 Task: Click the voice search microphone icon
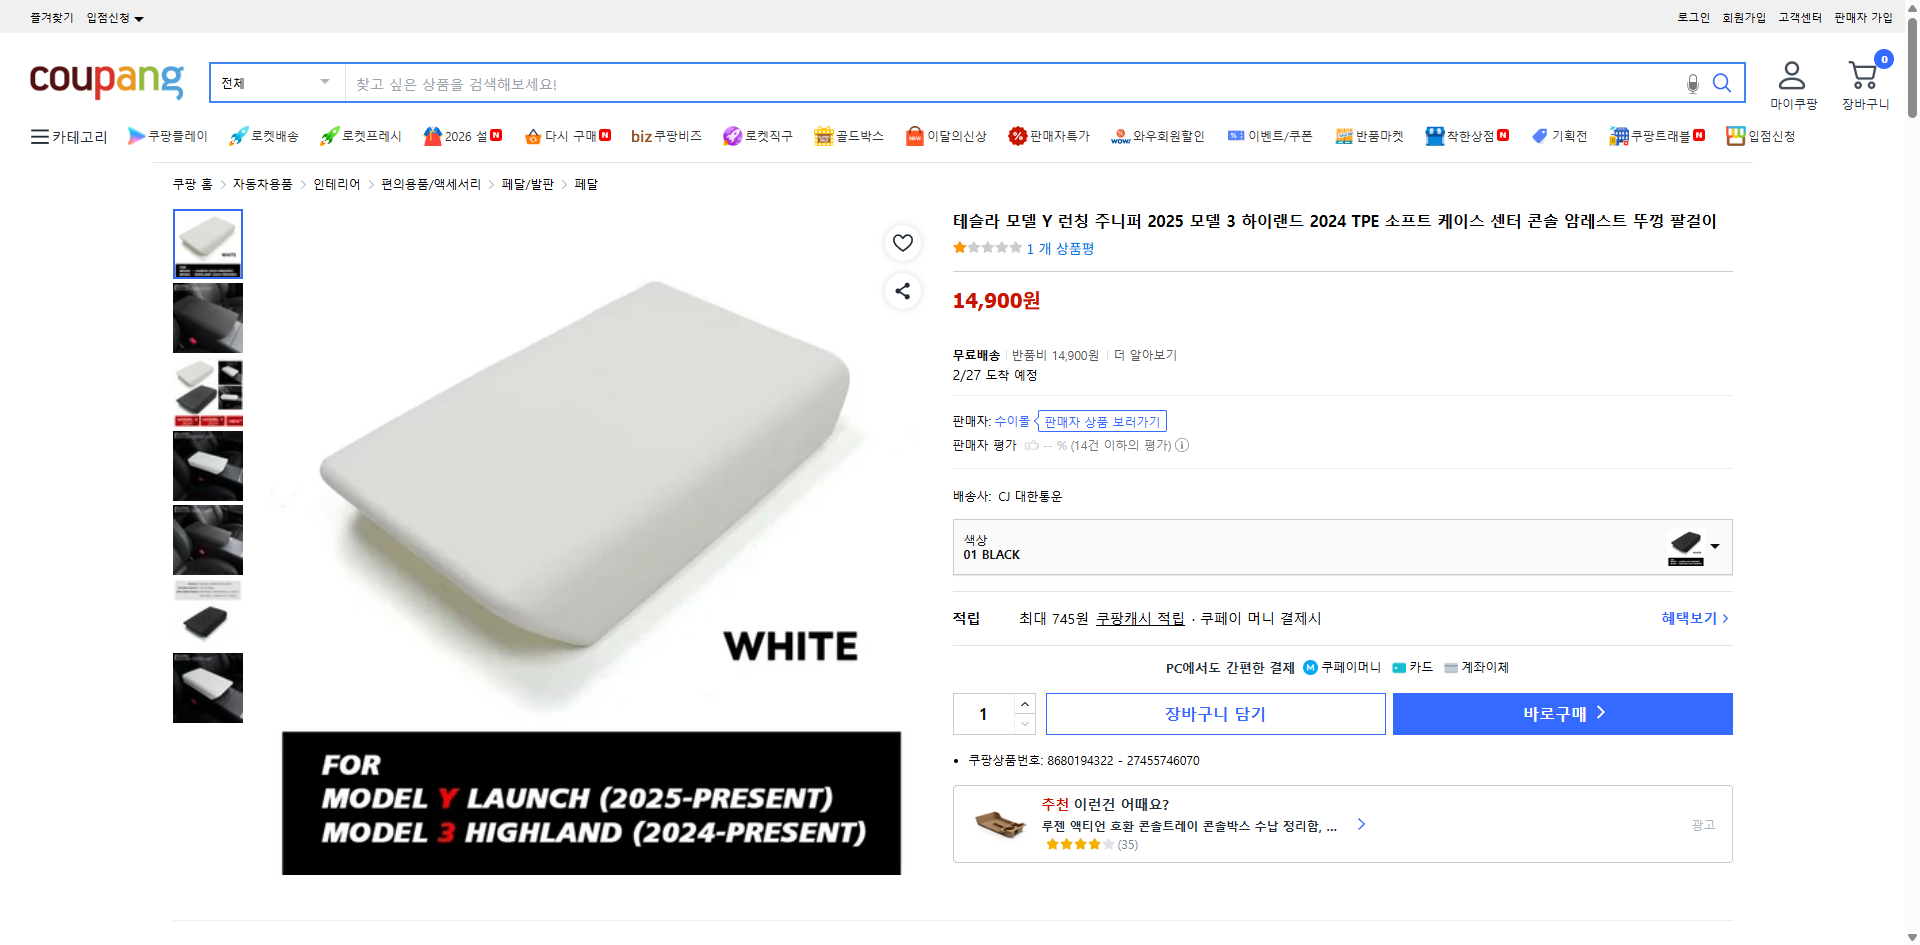click(x=1692, y=84)
